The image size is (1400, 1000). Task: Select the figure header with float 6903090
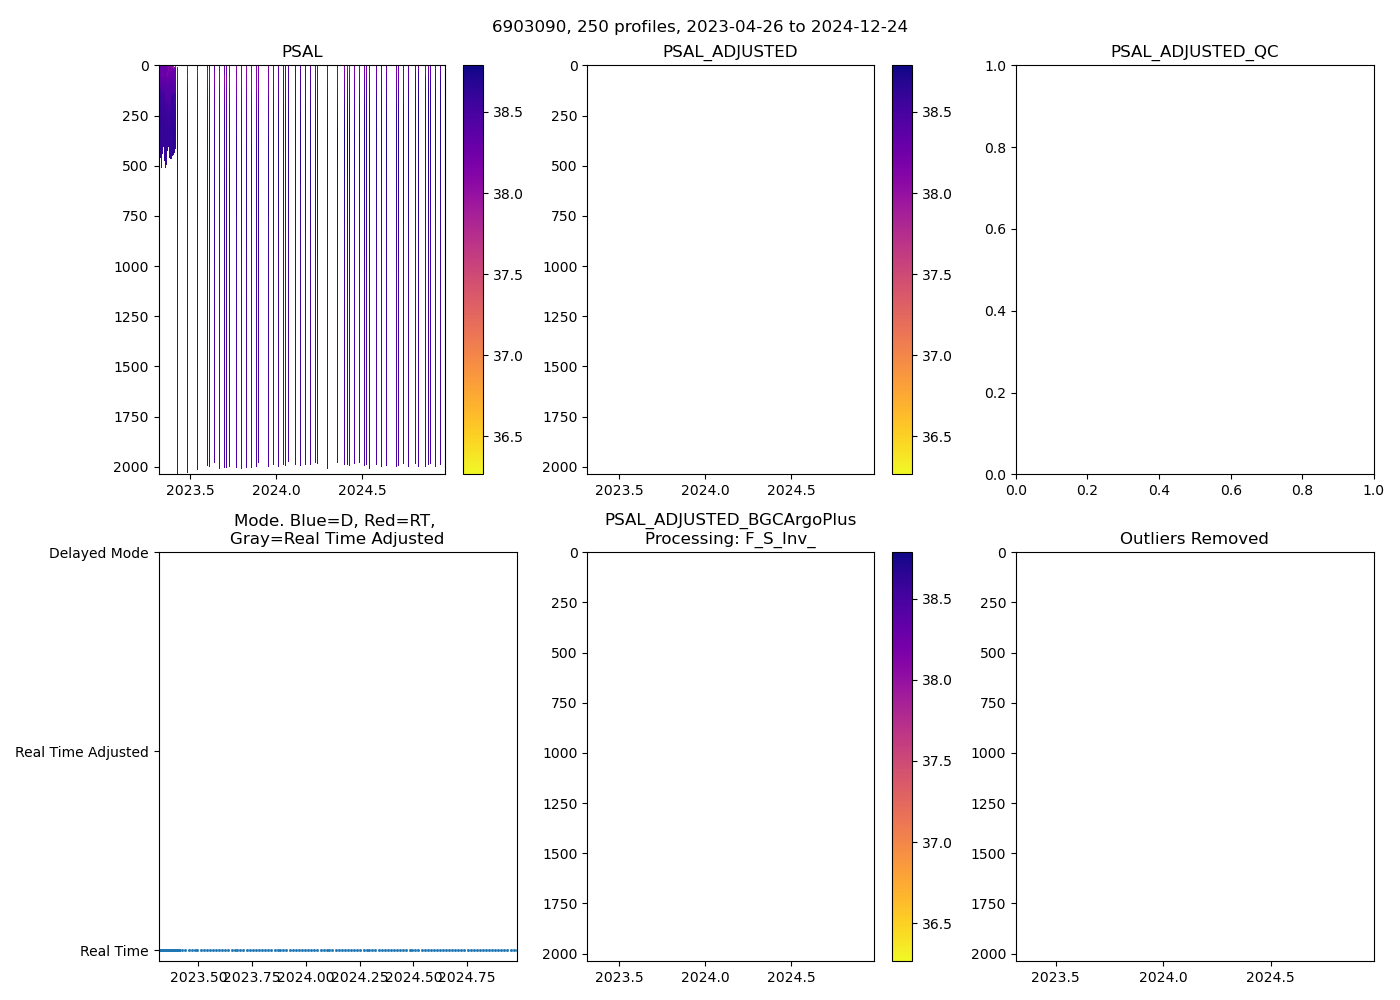pos(699,27)
